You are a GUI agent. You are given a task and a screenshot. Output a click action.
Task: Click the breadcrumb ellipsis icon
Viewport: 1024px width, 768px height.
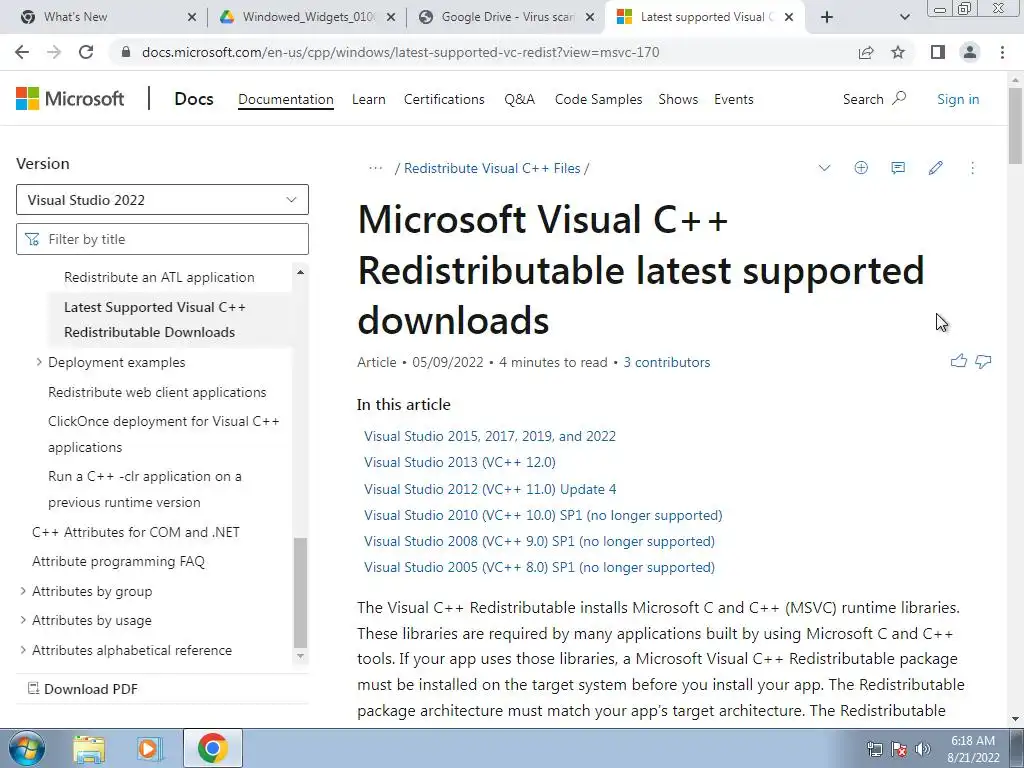click(x=376, y=168)
